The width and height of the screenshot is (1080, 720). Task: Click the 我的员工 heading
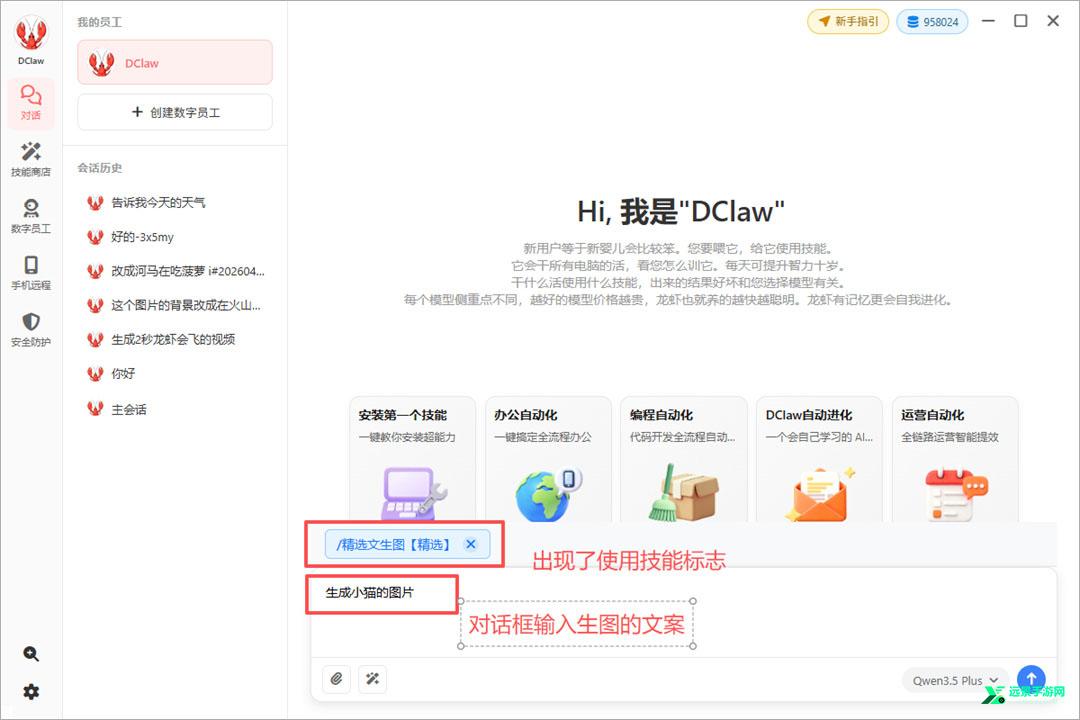[100, 22]
